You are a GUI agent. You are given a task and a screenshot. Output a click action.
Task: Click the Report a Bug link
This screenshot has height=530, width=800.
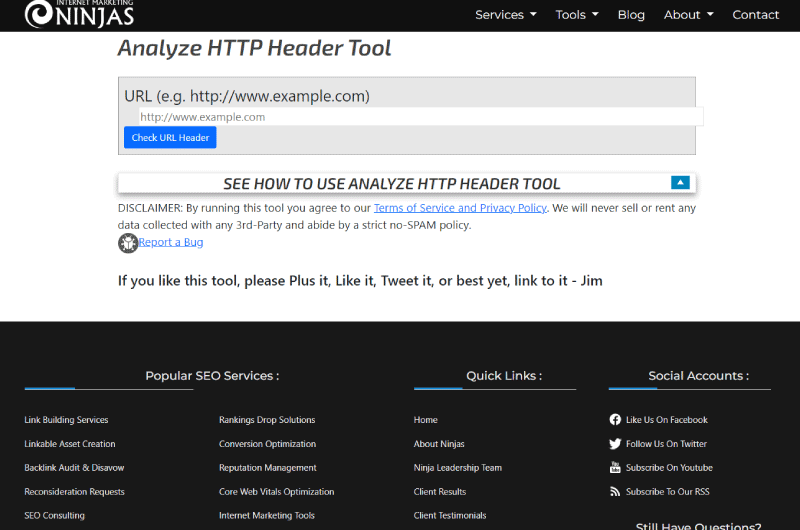tap(171, 242)
